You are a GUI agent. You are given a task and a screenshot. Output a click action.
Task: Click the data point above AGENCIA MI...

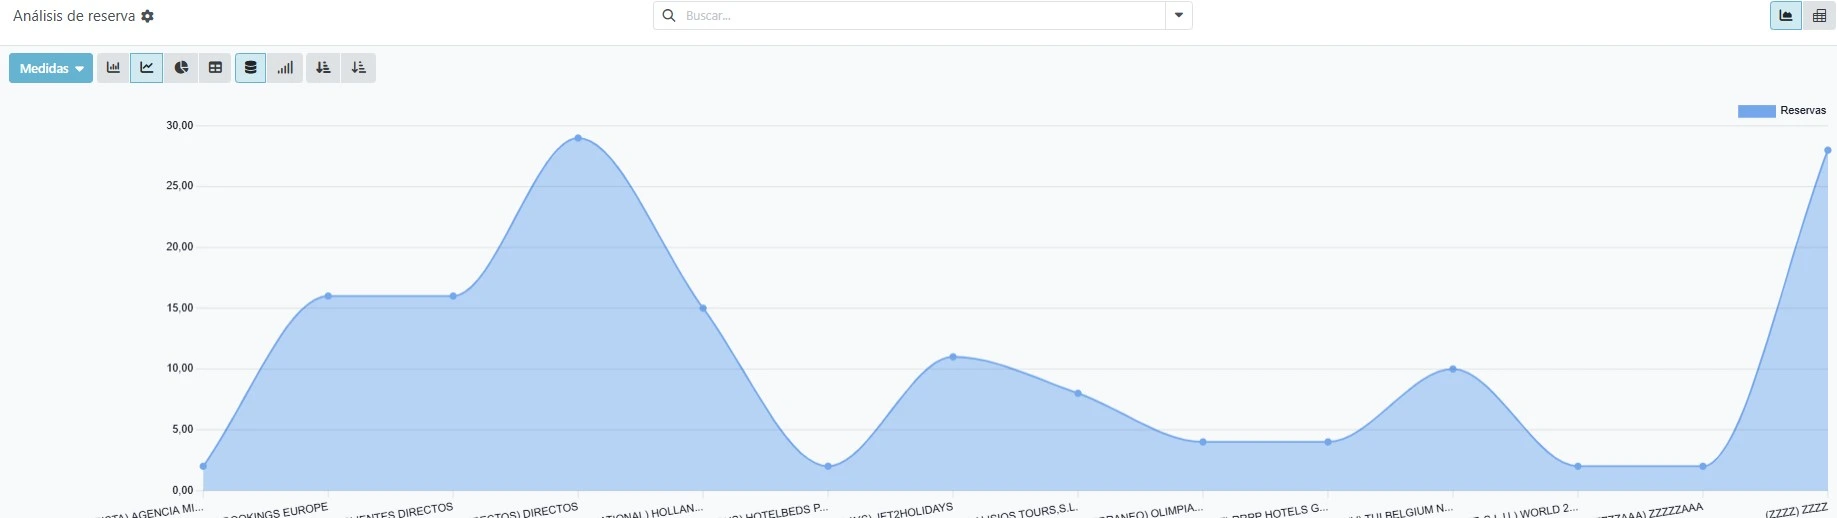click(x=203, y=466)
